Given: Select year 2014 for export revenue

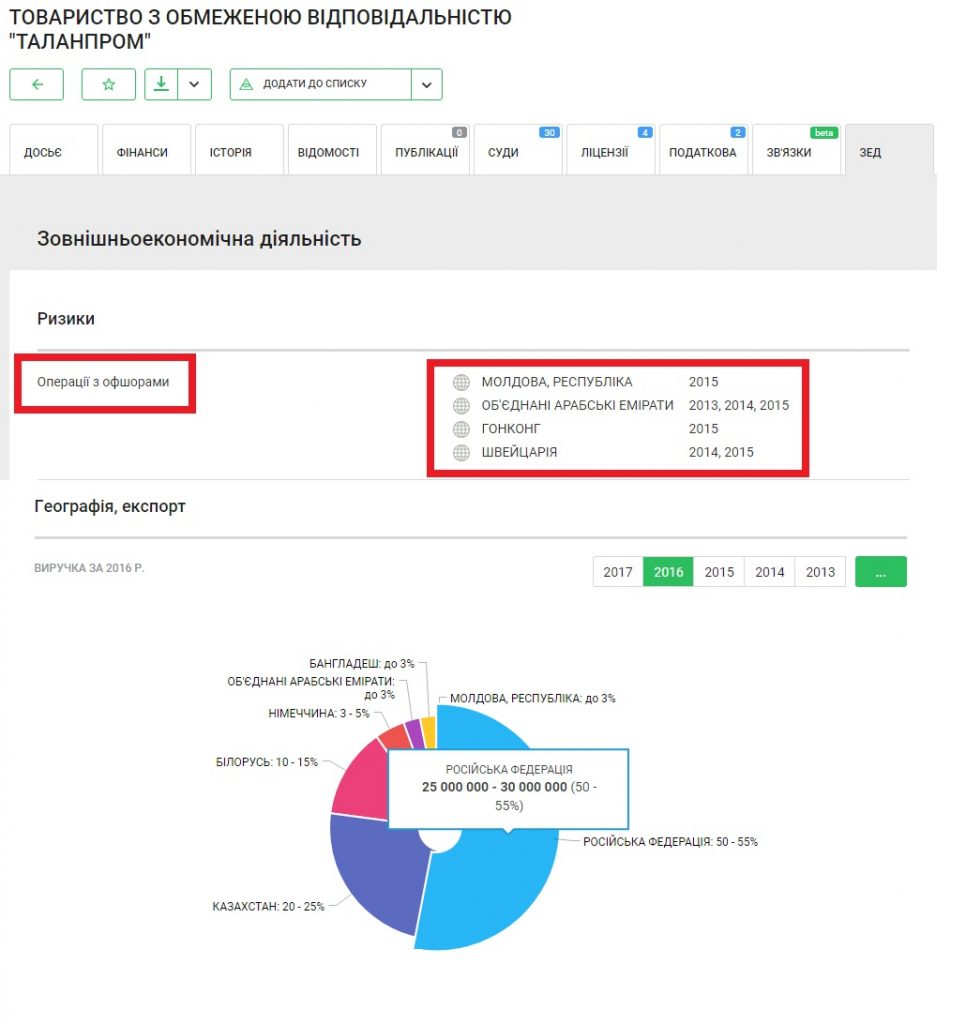Looking at the screenshot, I should click(770, 572).
